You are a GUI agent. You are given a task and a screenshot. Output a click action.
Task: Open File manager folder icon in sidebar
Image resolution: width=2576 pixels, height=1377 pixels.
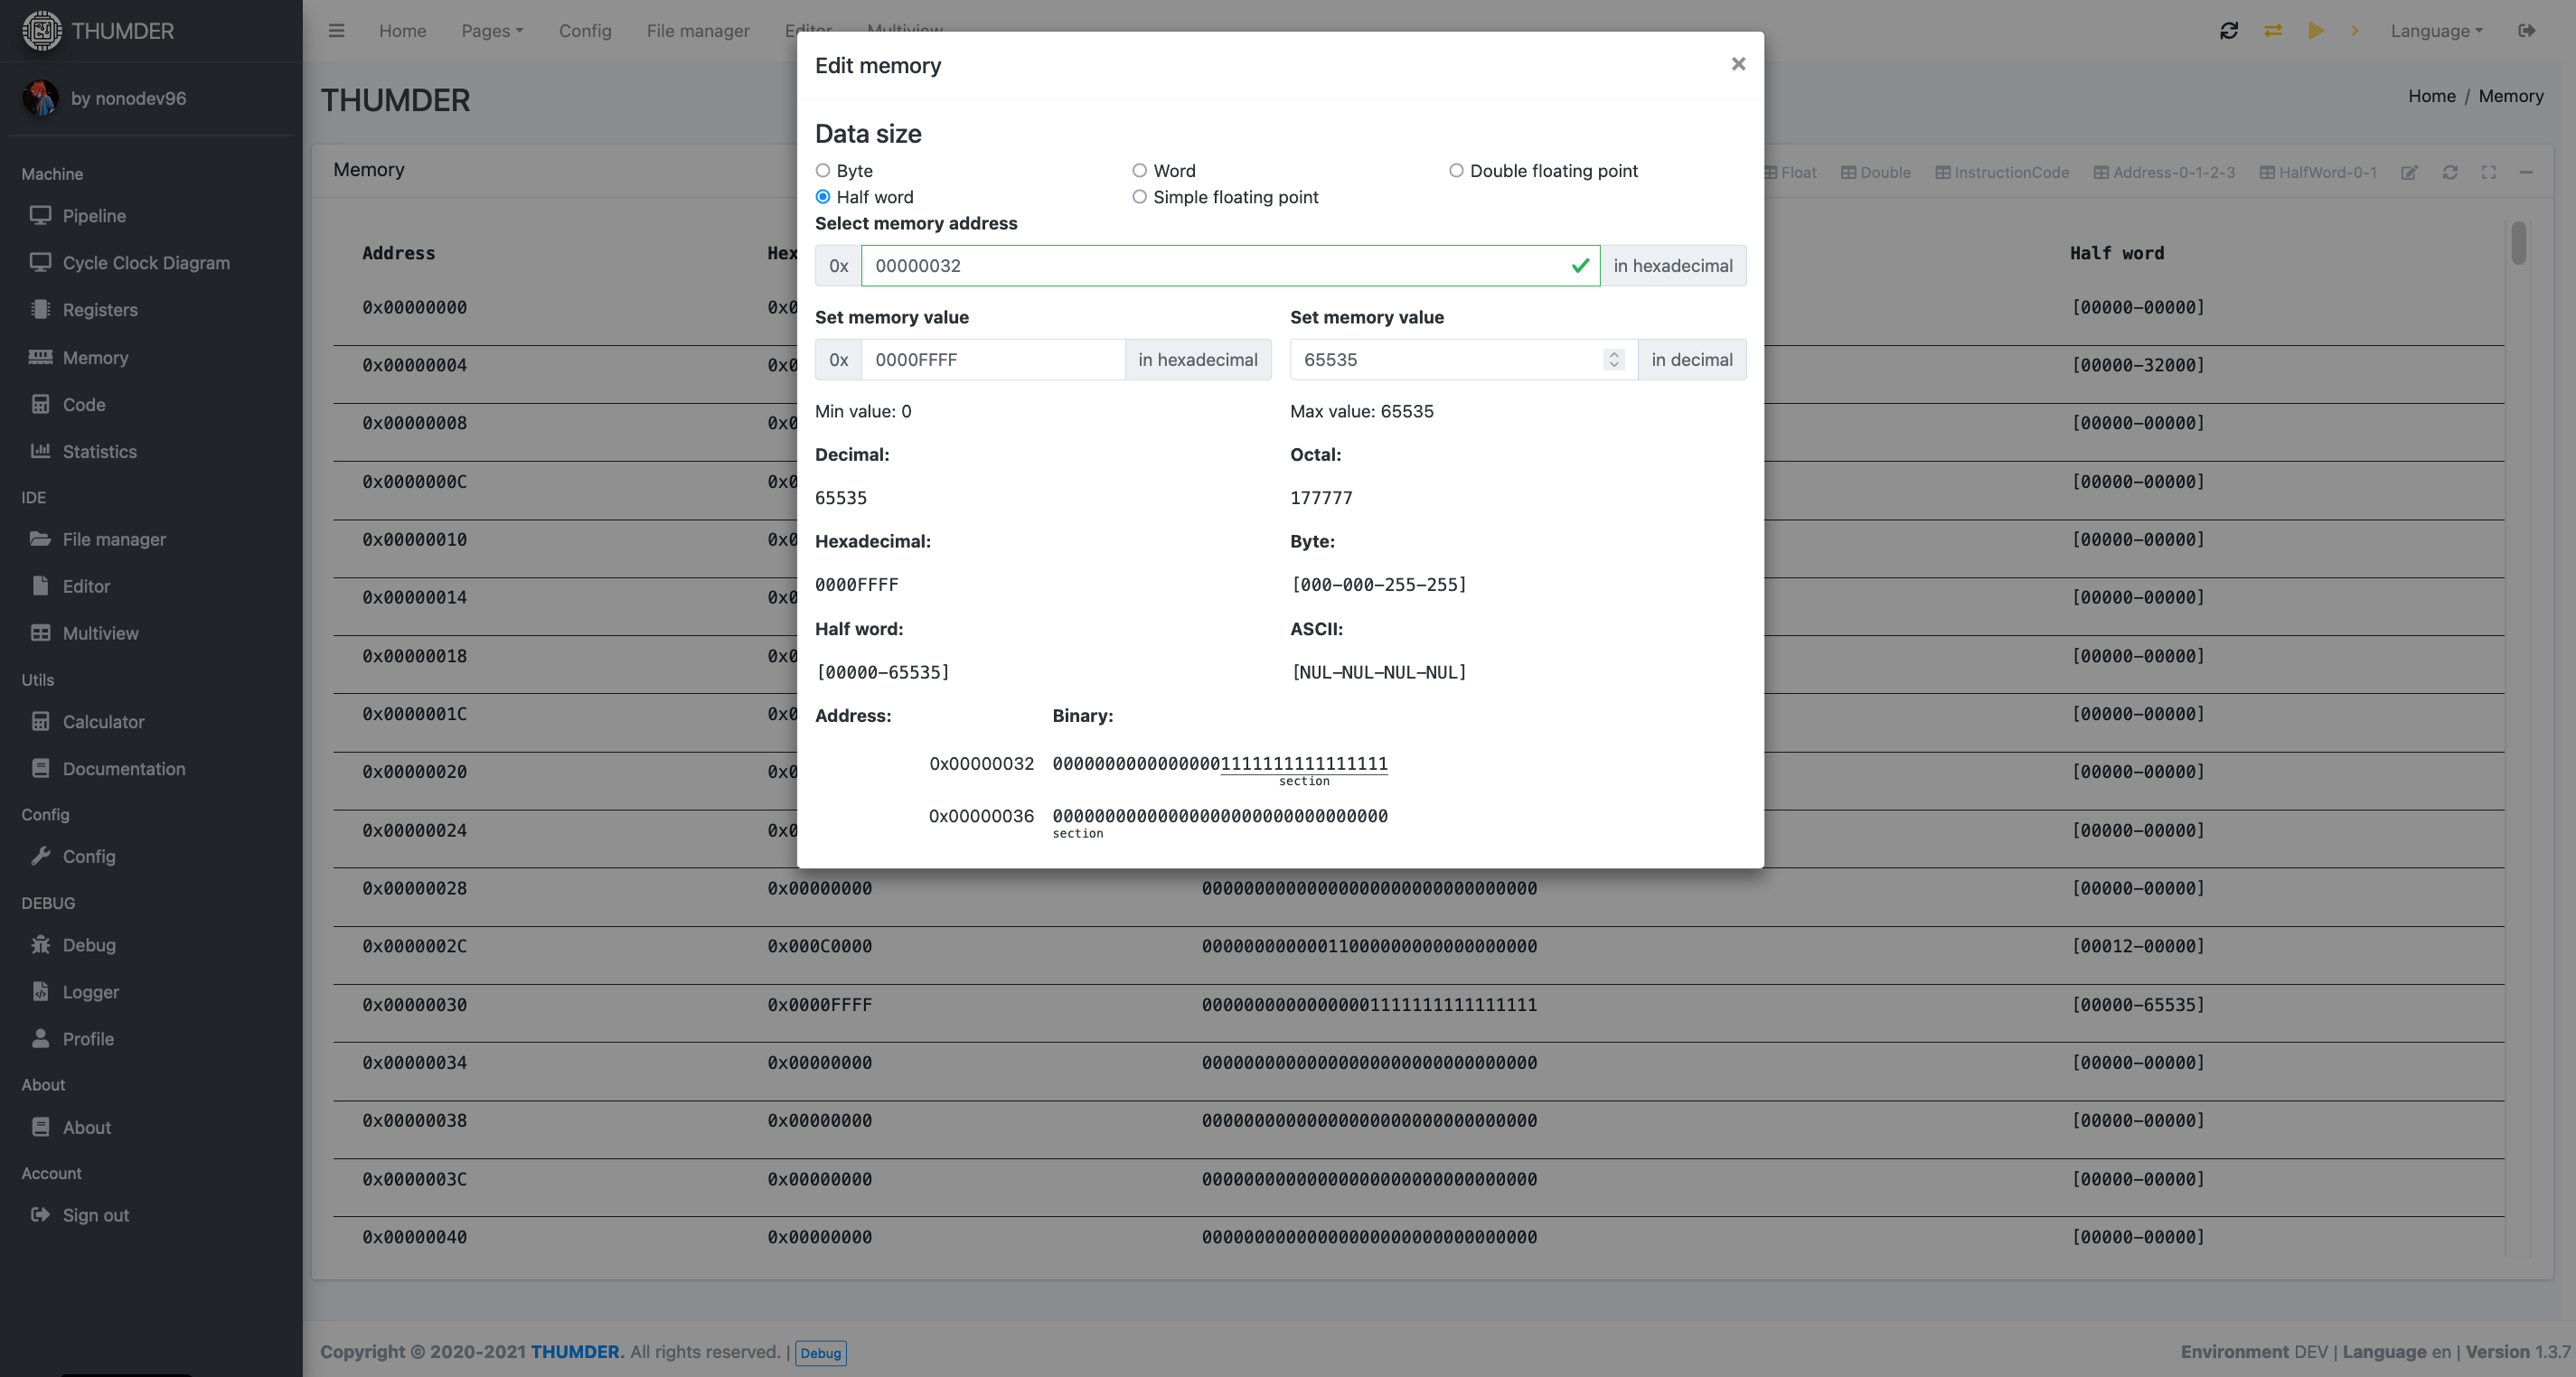click(40, 539)
